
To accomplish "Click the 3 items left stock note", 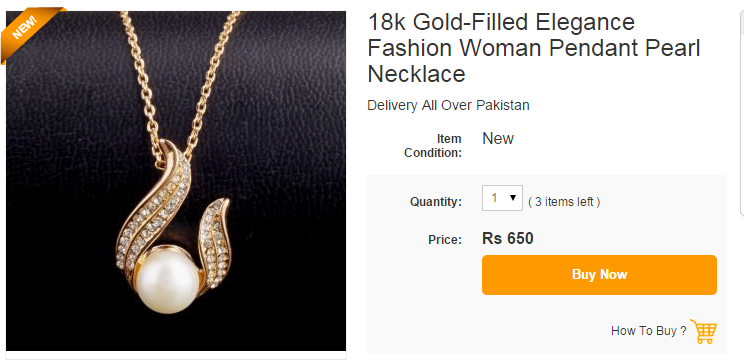I will (564, 202).
